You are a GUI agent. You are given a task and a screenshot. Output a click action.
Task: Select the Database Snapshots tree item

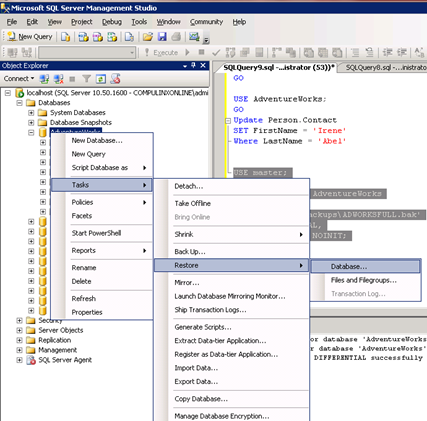(81, 122)
